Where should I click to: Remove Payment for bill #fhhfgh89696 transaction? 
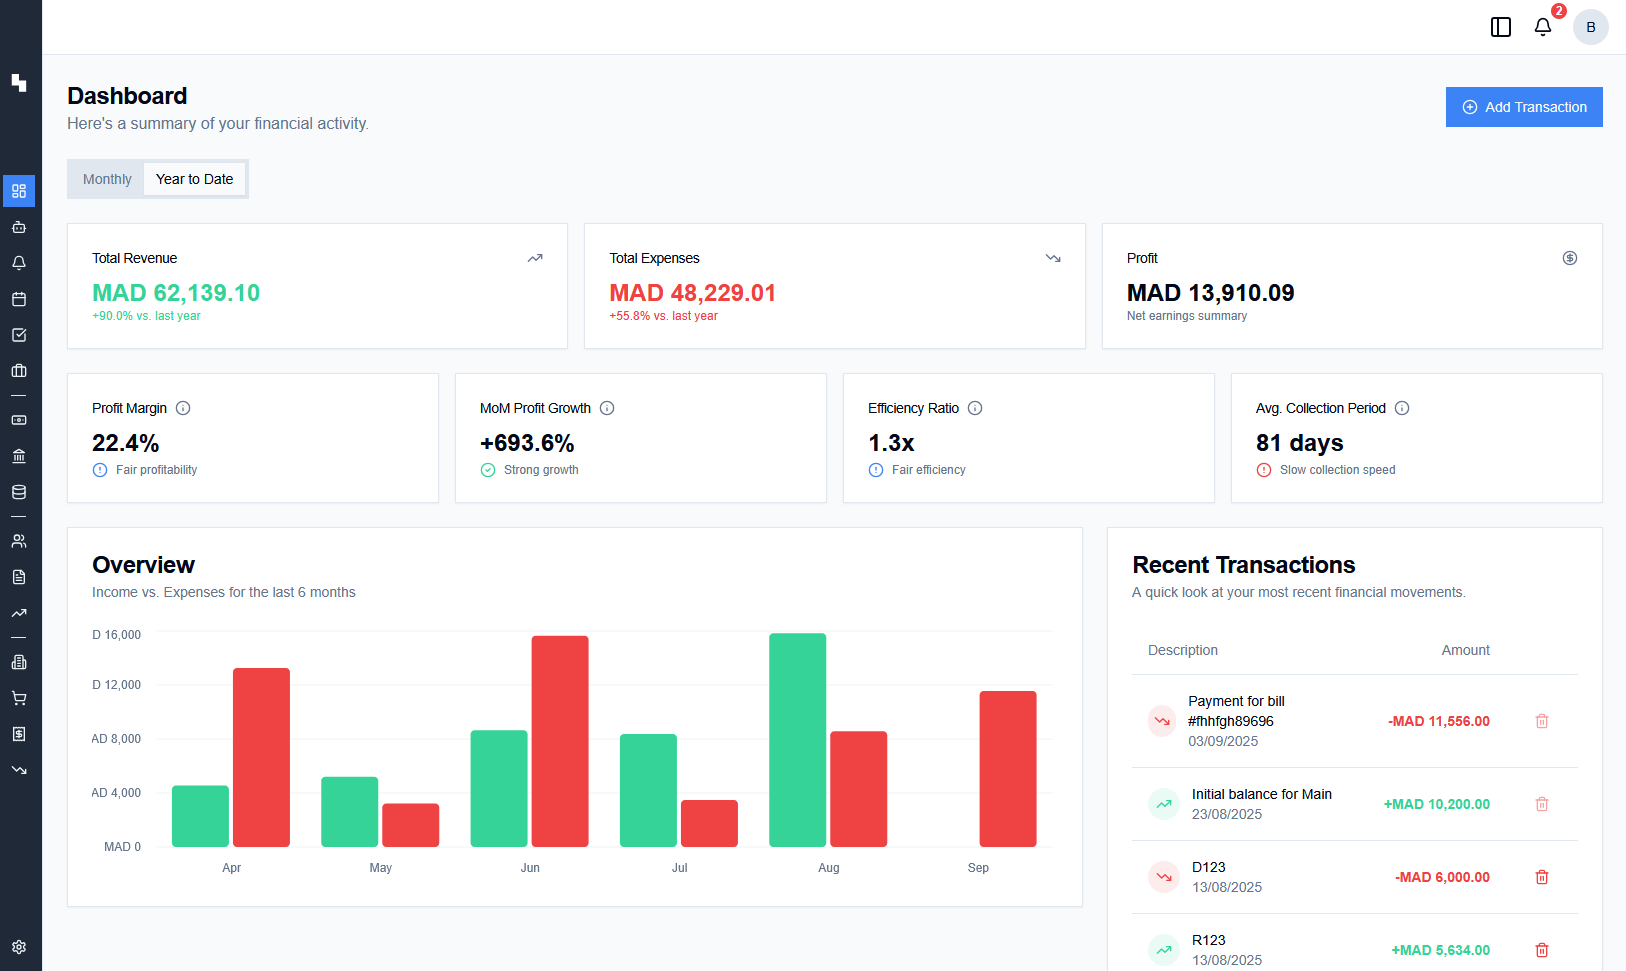point(1542,721)
